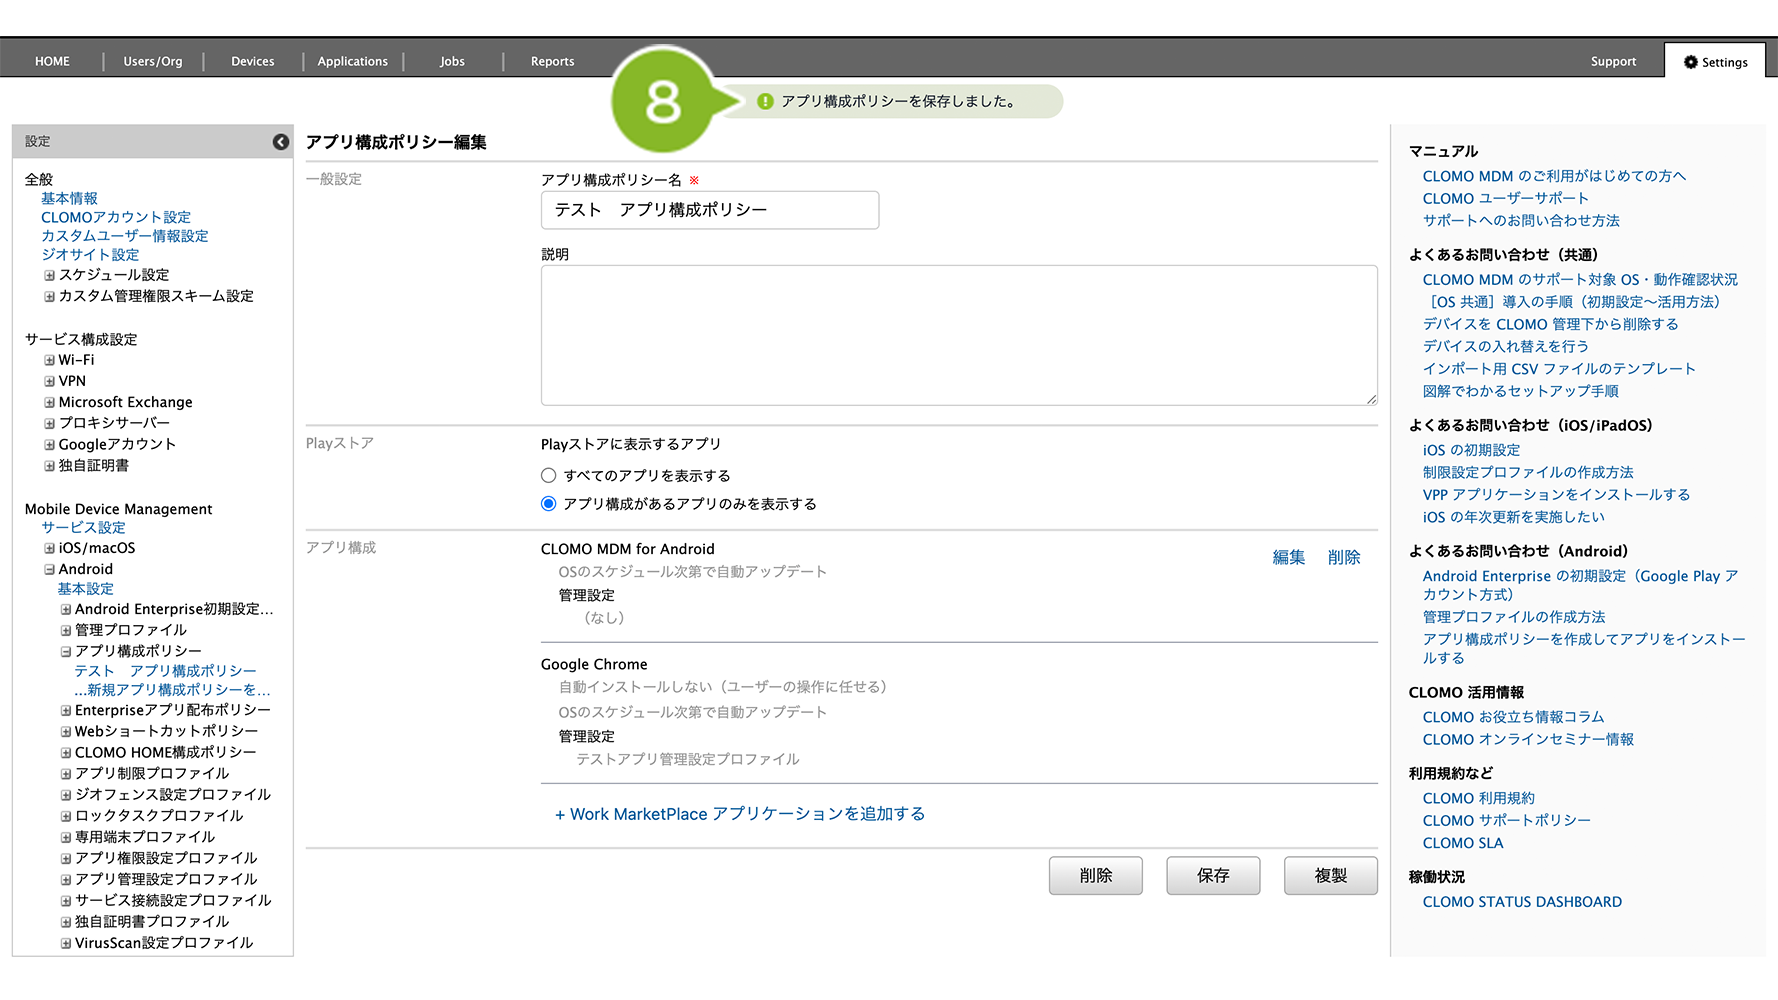Expand the Microsoft Exchange tree node
1778x1000 pixels.
pos(49,403)
